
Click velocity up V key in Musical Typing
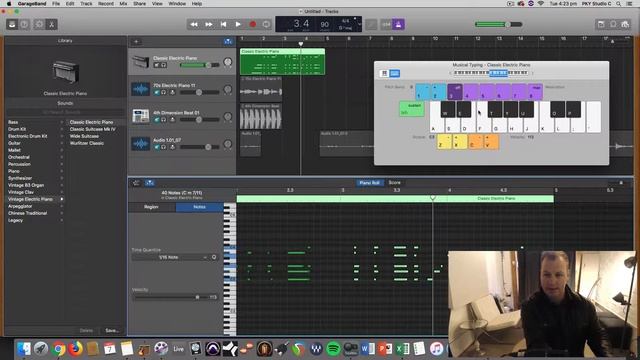[x=491, y=142]
